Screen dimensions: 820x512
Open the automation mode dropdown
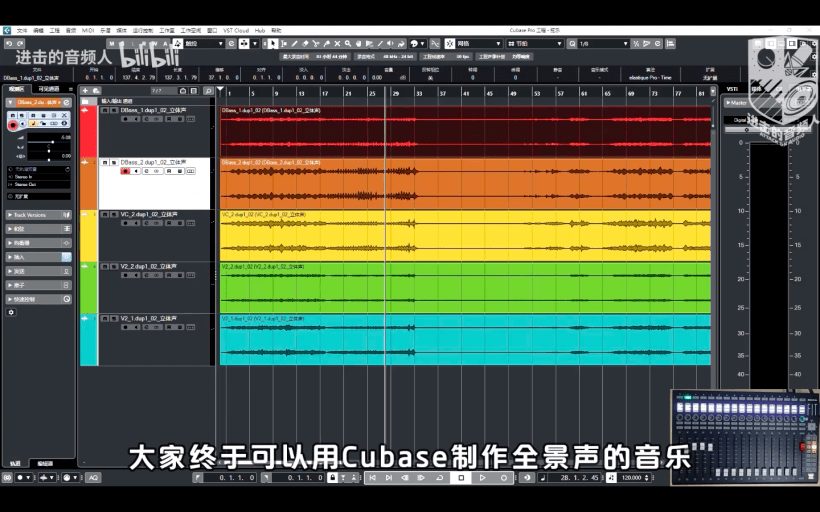[206, 44]
